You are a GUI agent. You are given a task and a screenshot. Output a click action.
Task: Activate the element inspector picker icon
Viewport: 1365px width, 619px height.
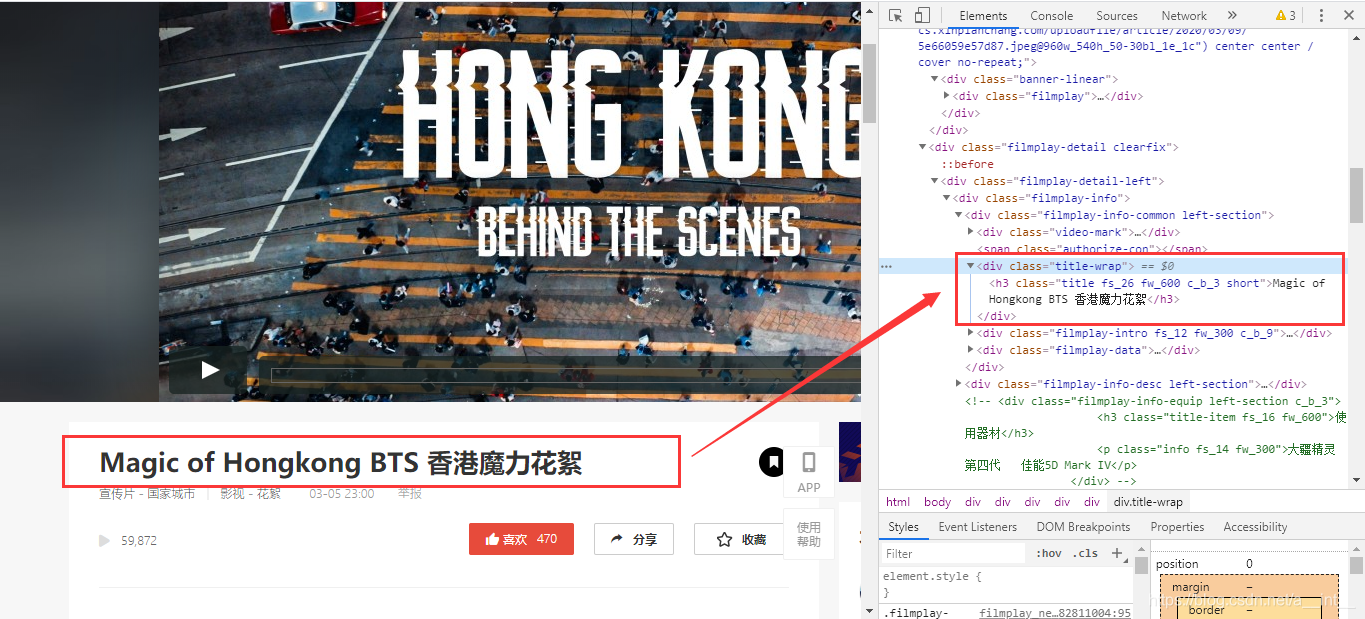[x=896, y=15]
